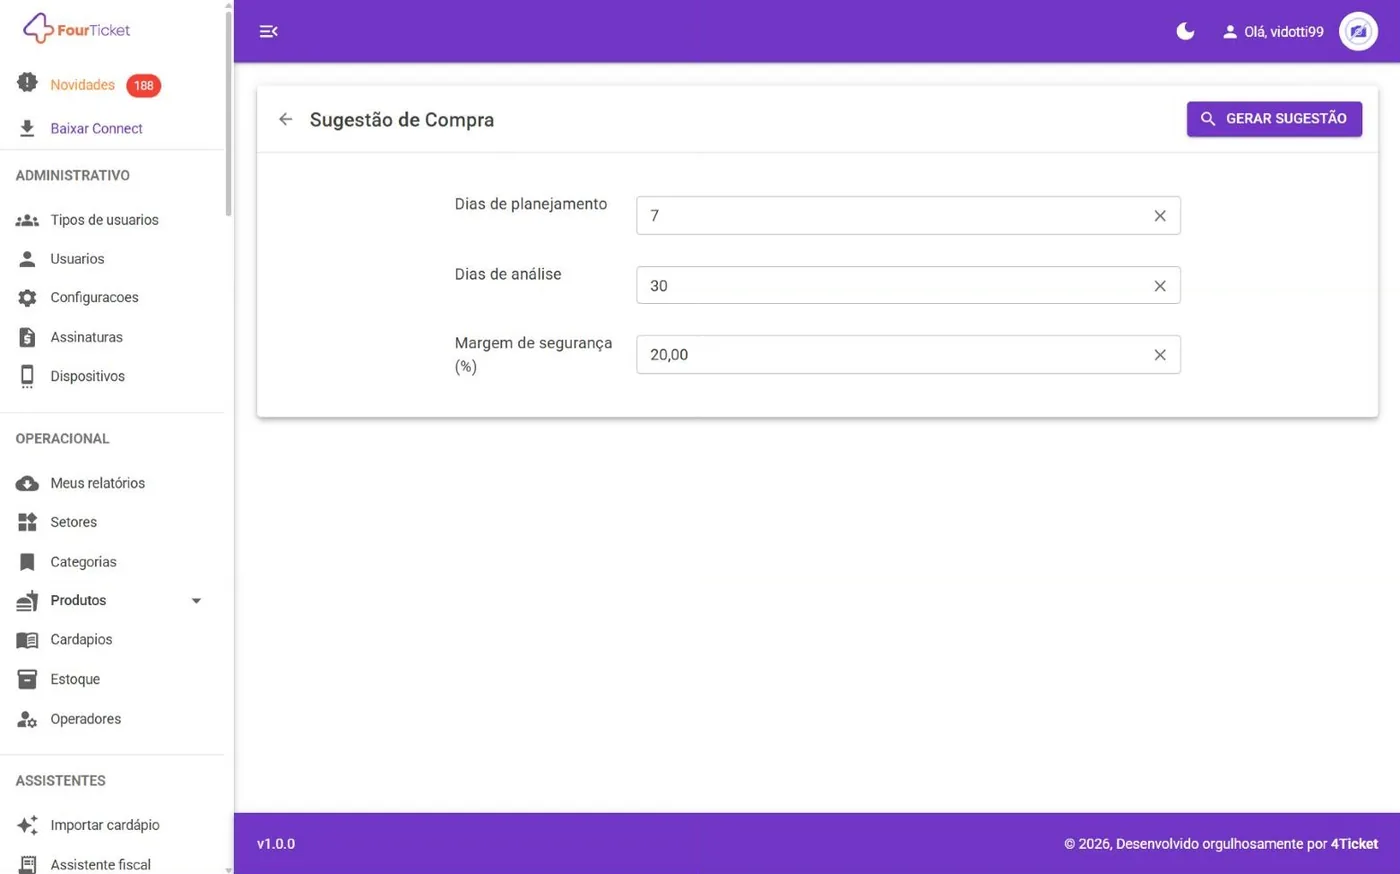Viewport: 1400px width, 874px height.
Task: Click the Configuracoes gear icon
Action: click(x=27, y=298)
